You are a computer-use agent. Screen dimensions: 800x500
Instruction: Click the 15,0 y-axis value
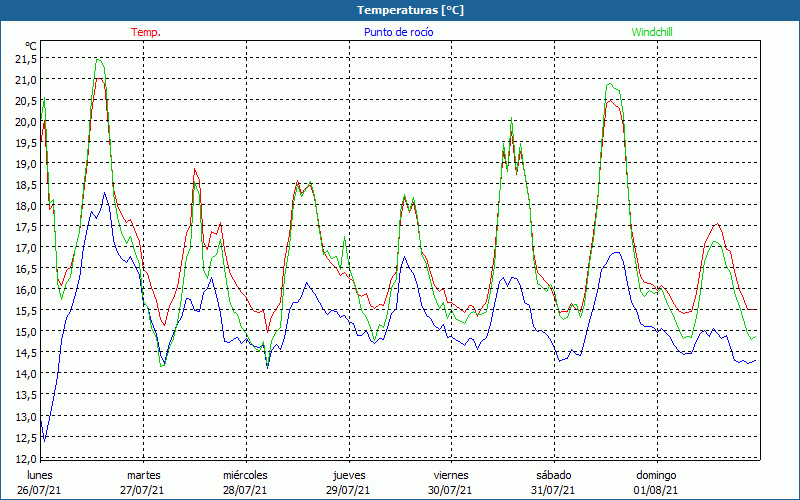pyautogui.click(x=26, y=332)
